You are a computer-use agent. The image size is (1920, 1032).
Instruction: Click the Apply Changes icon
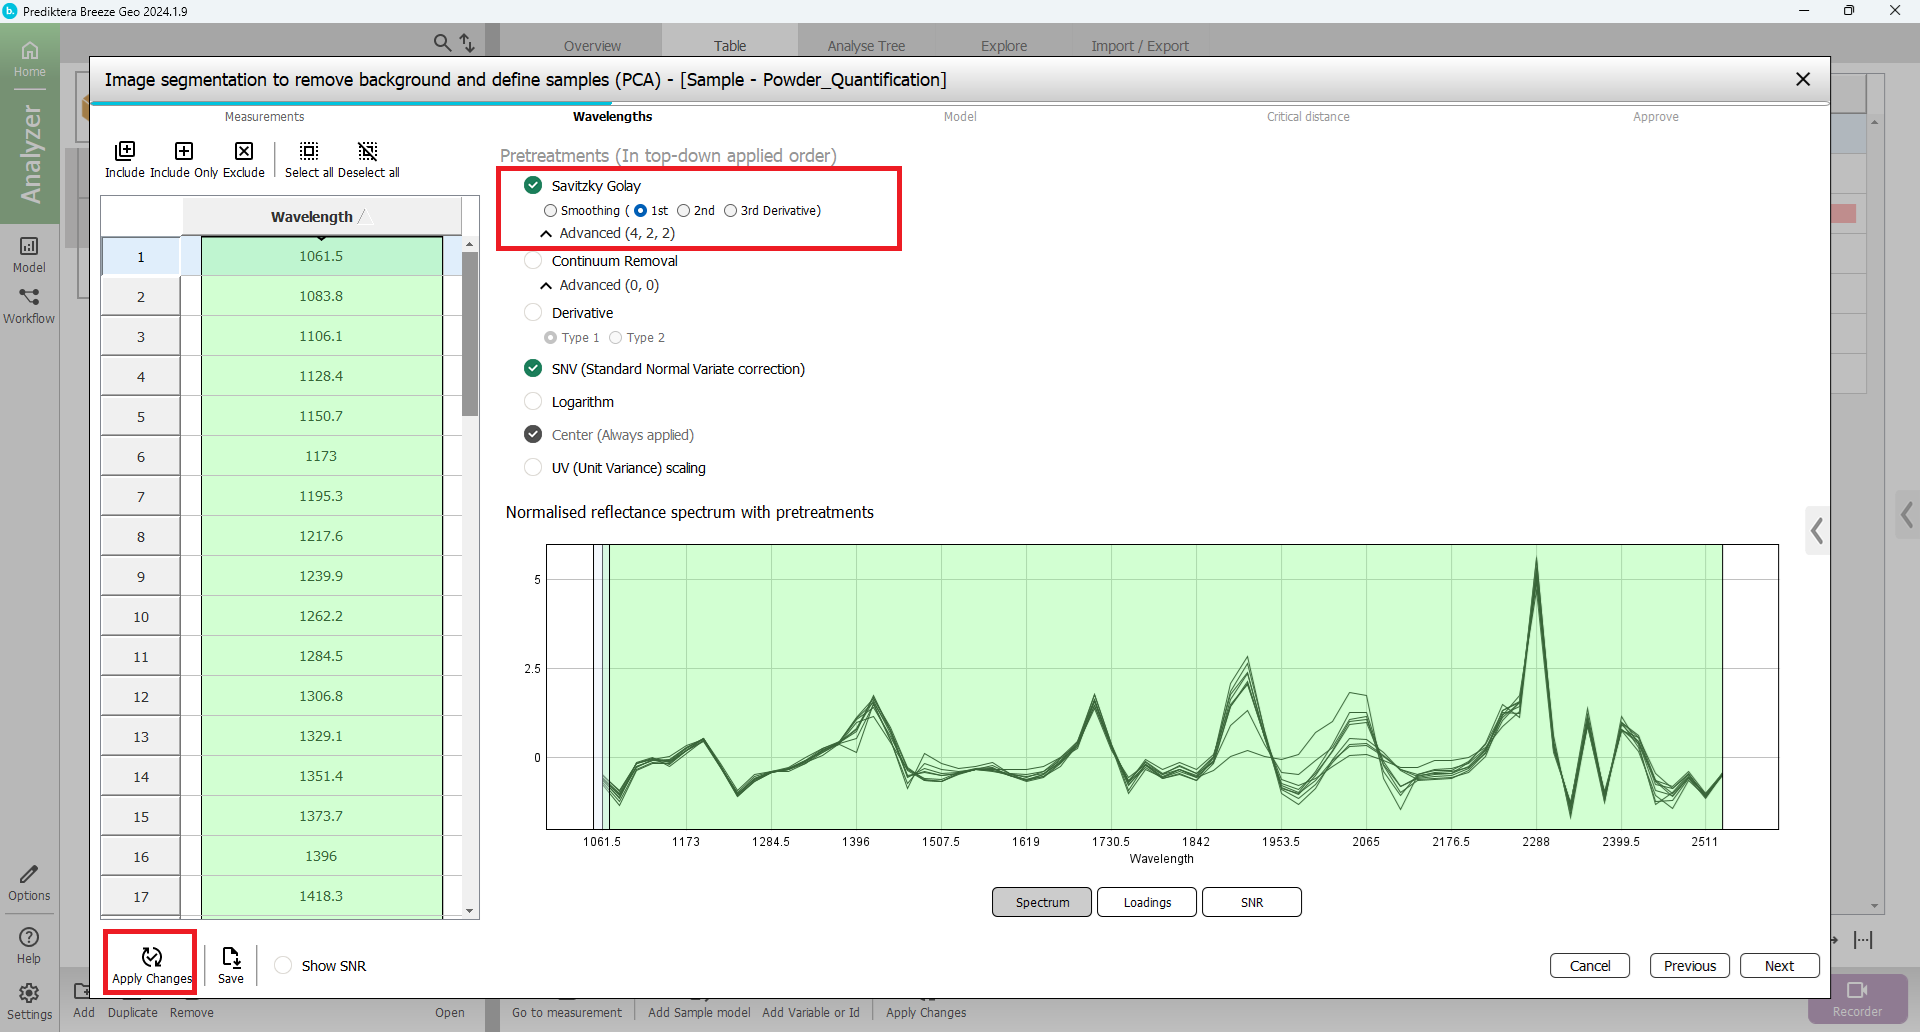151,958
